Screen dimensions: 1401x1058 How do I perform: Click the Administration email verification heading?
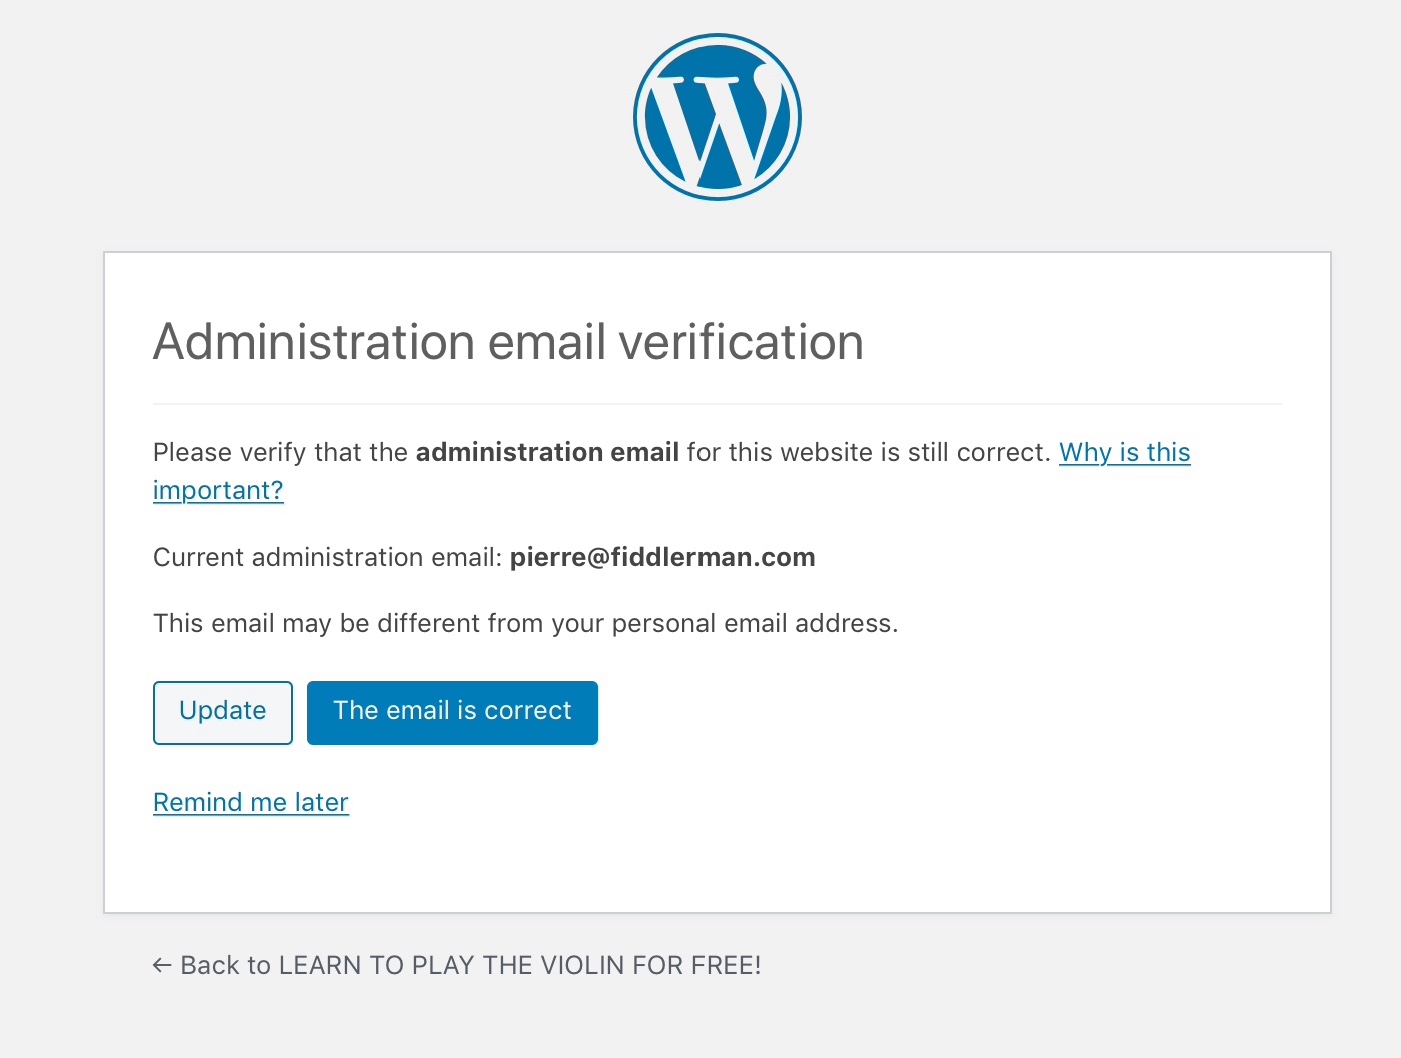(508, 342)
